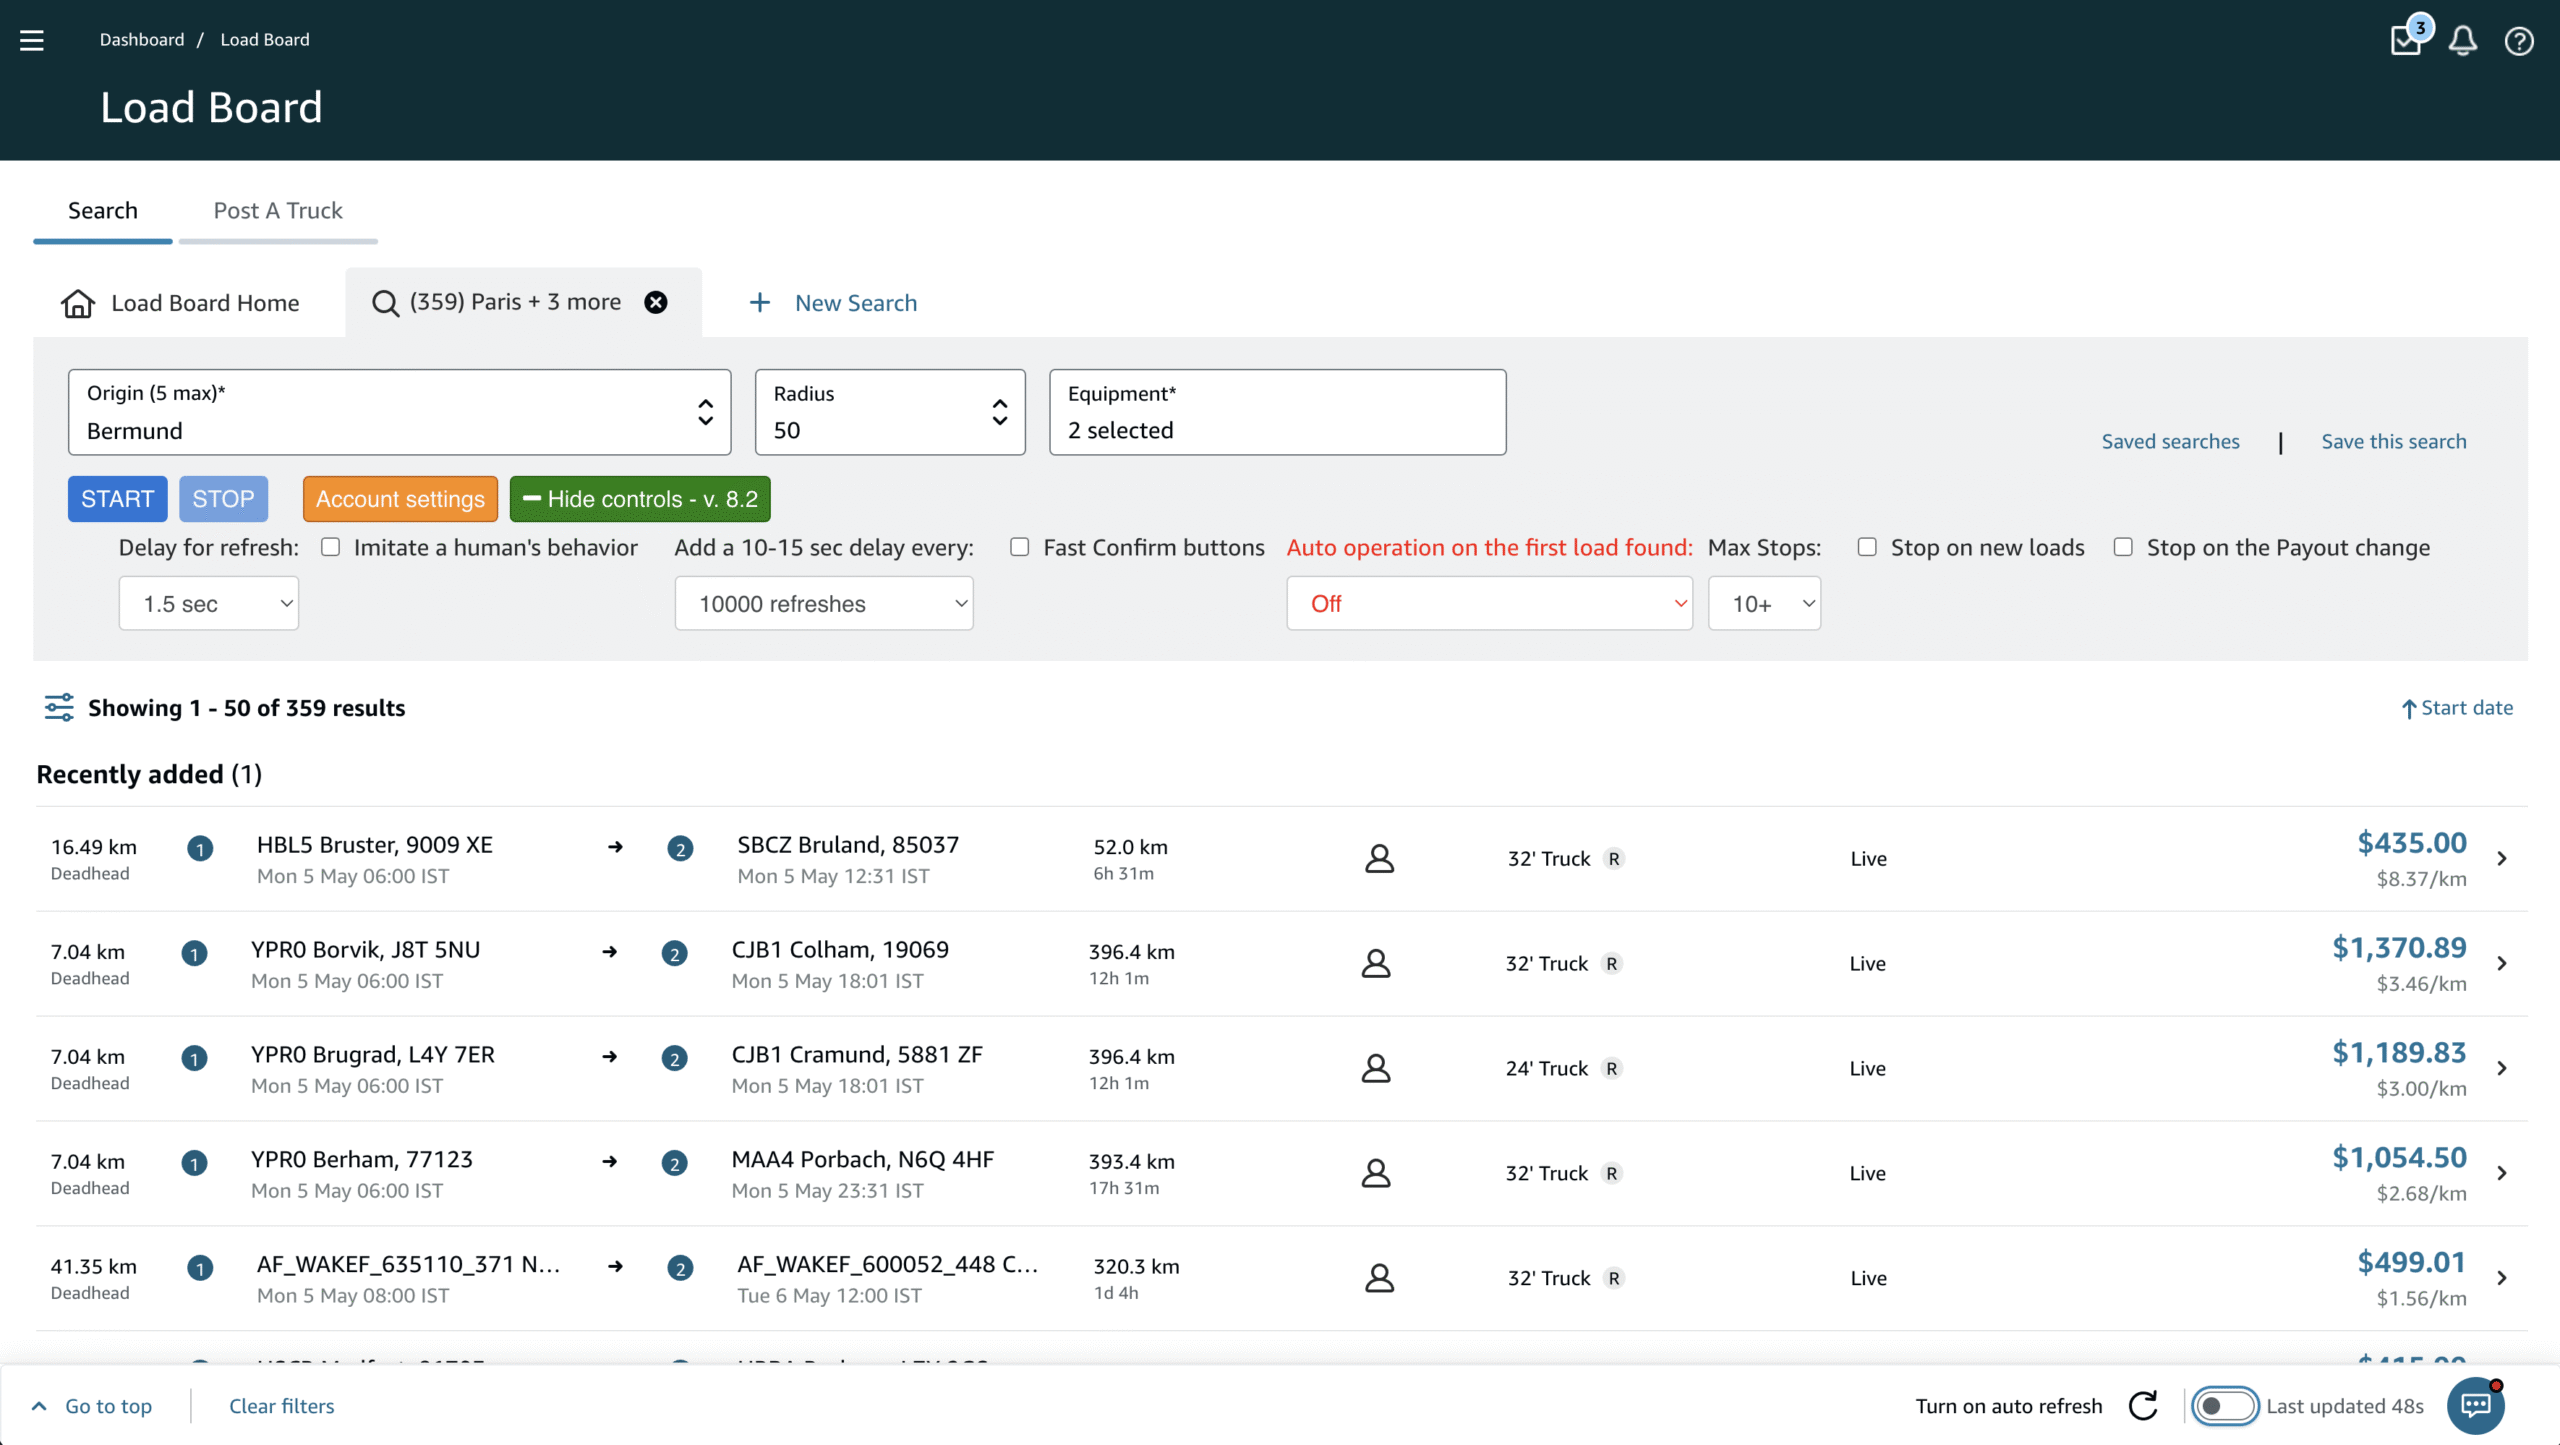Go to Dashboard breadcrumb
2560x1445 pixels.
click(142, 39)
